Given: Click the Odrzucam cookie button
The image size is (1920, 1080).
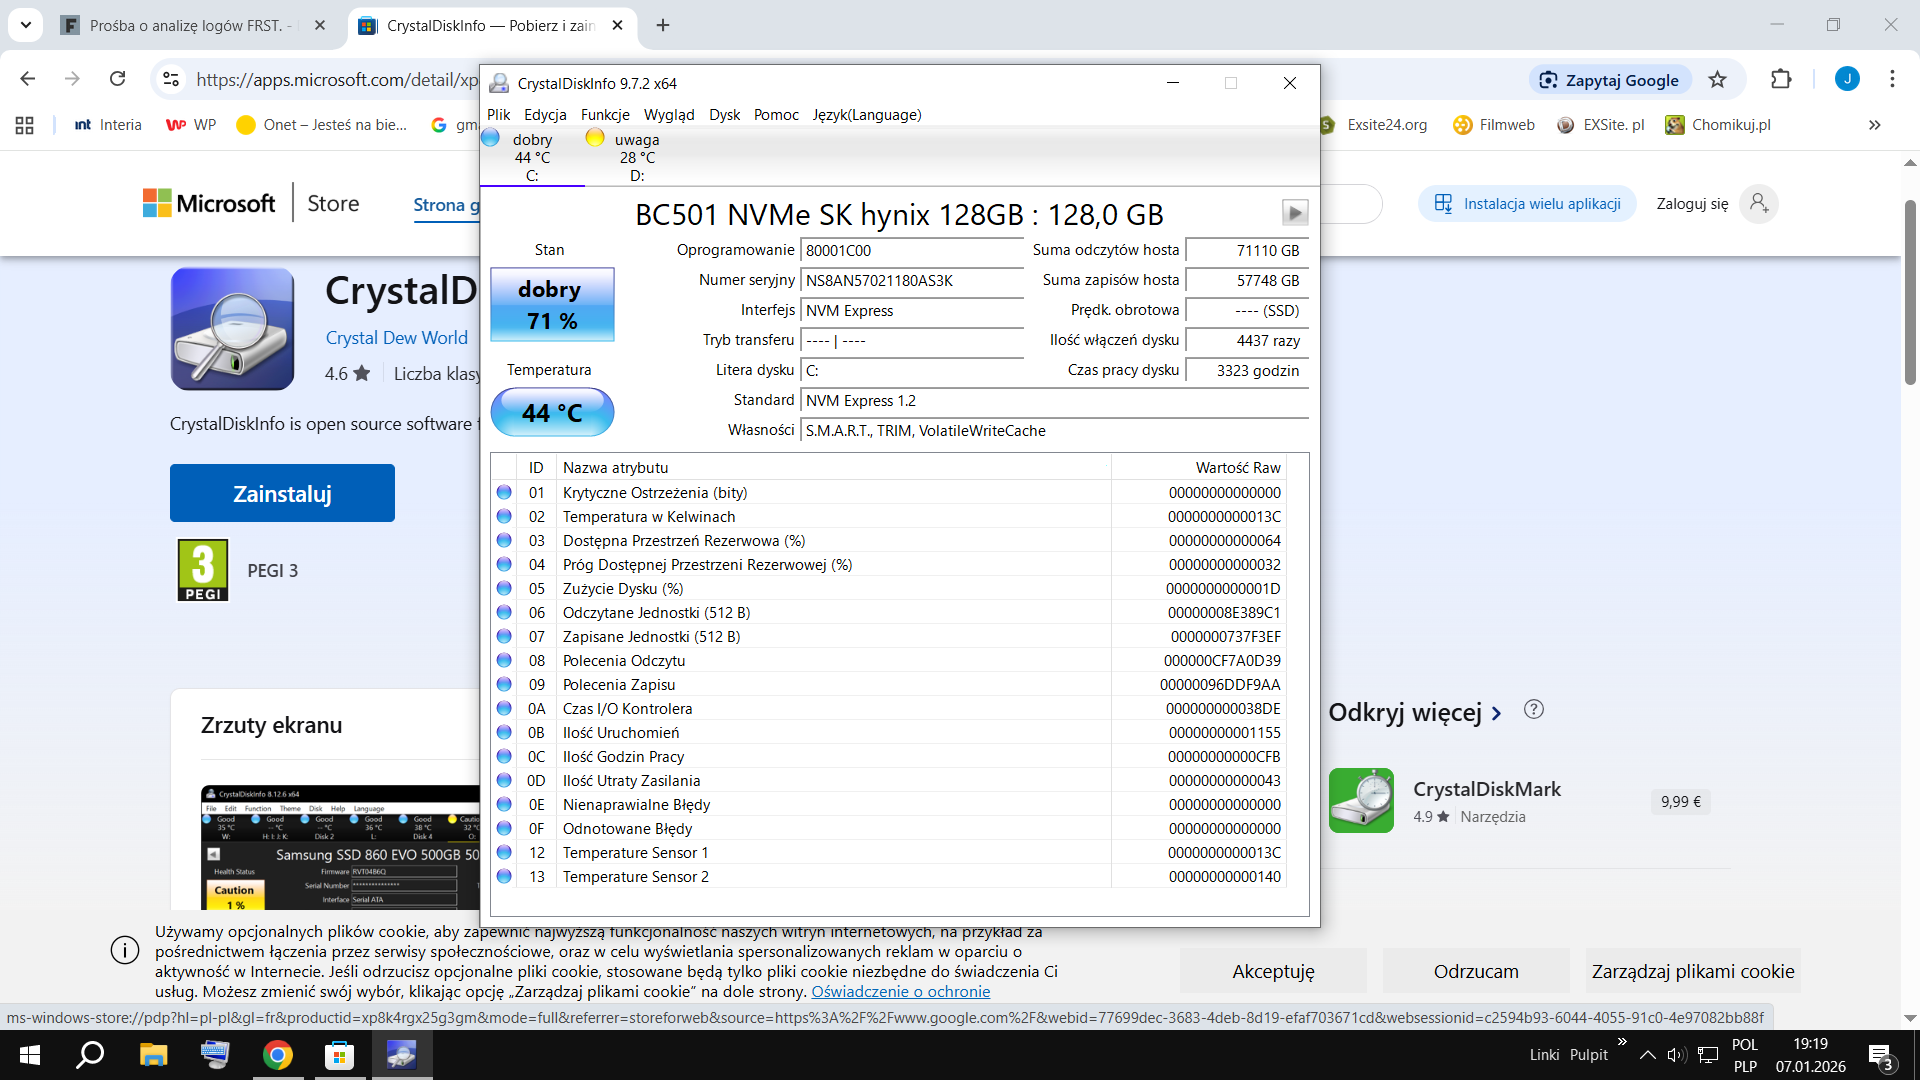Looking at the screenshot, I should click(x=1475, y=971).
